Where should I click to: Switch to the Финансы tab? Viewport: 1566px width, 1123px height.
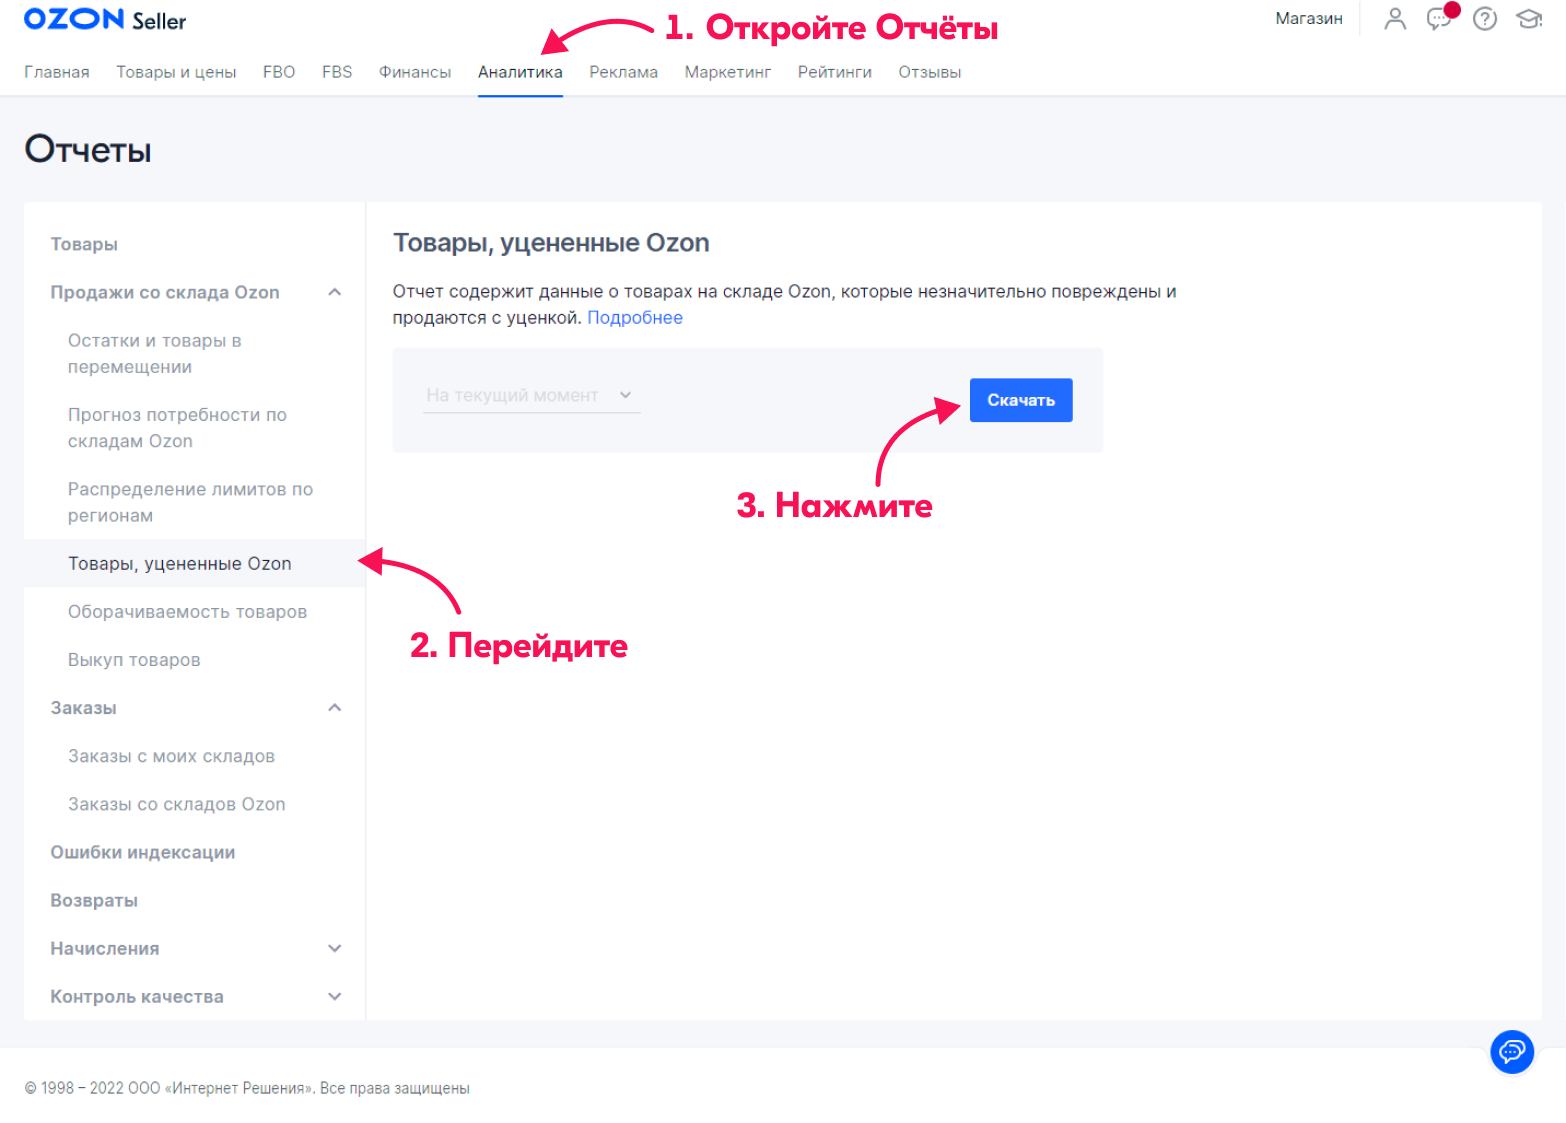pos(414,72)
